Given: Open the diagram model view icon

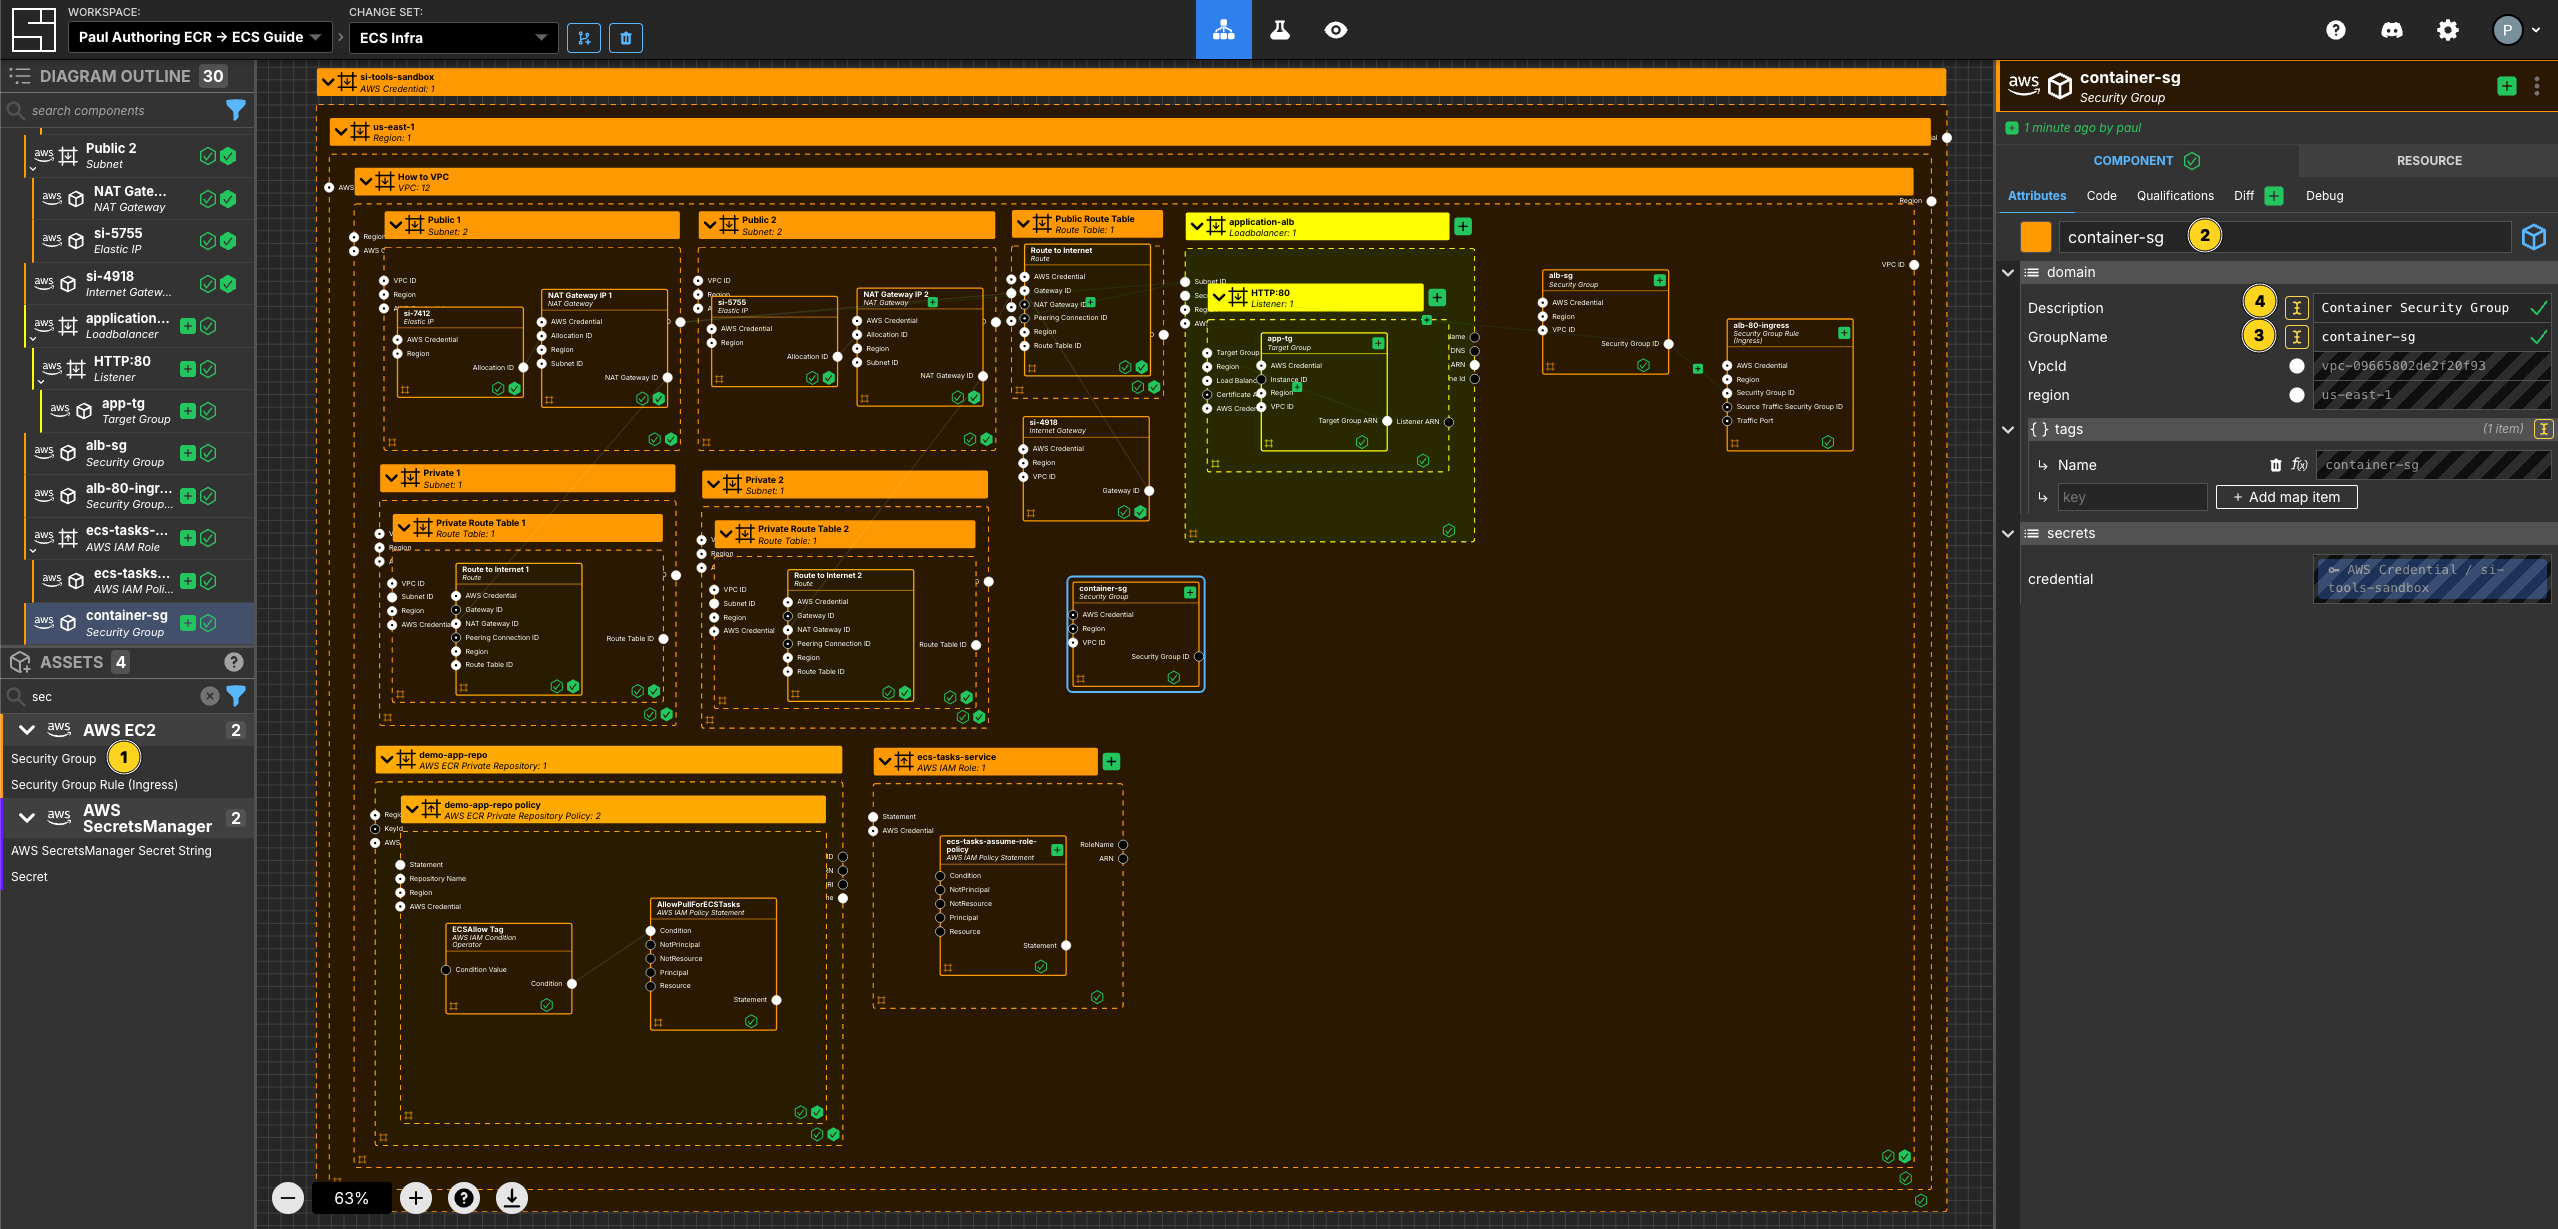Looking at the screenshot, I should [x=1223, y=30].
